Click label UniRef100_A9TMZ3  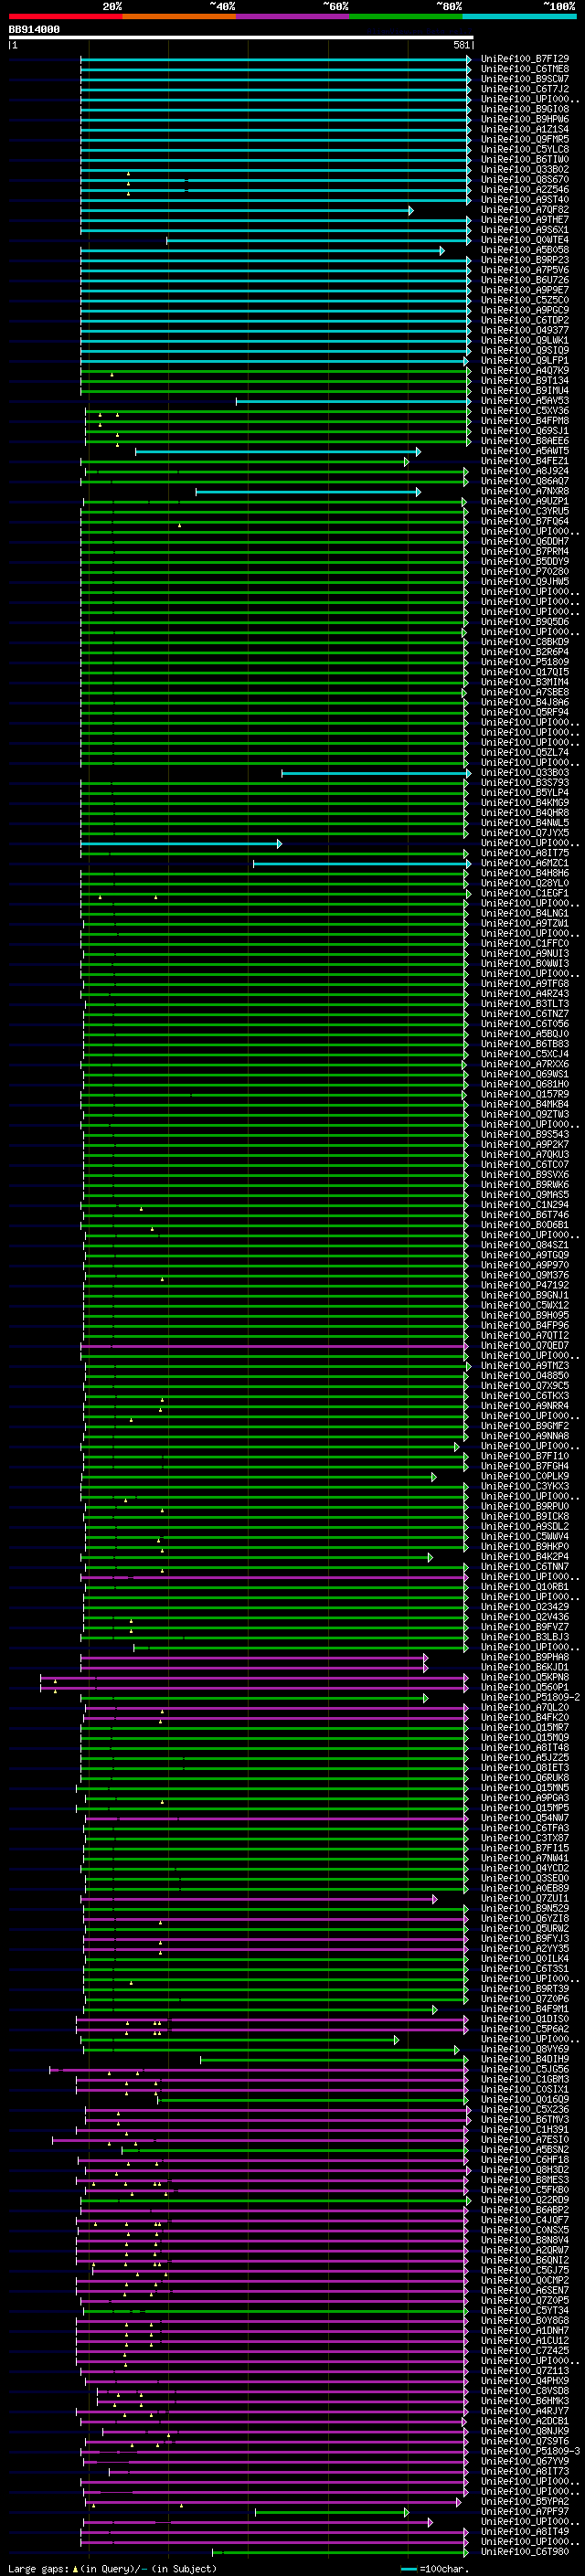click(x=525, y=1365)
